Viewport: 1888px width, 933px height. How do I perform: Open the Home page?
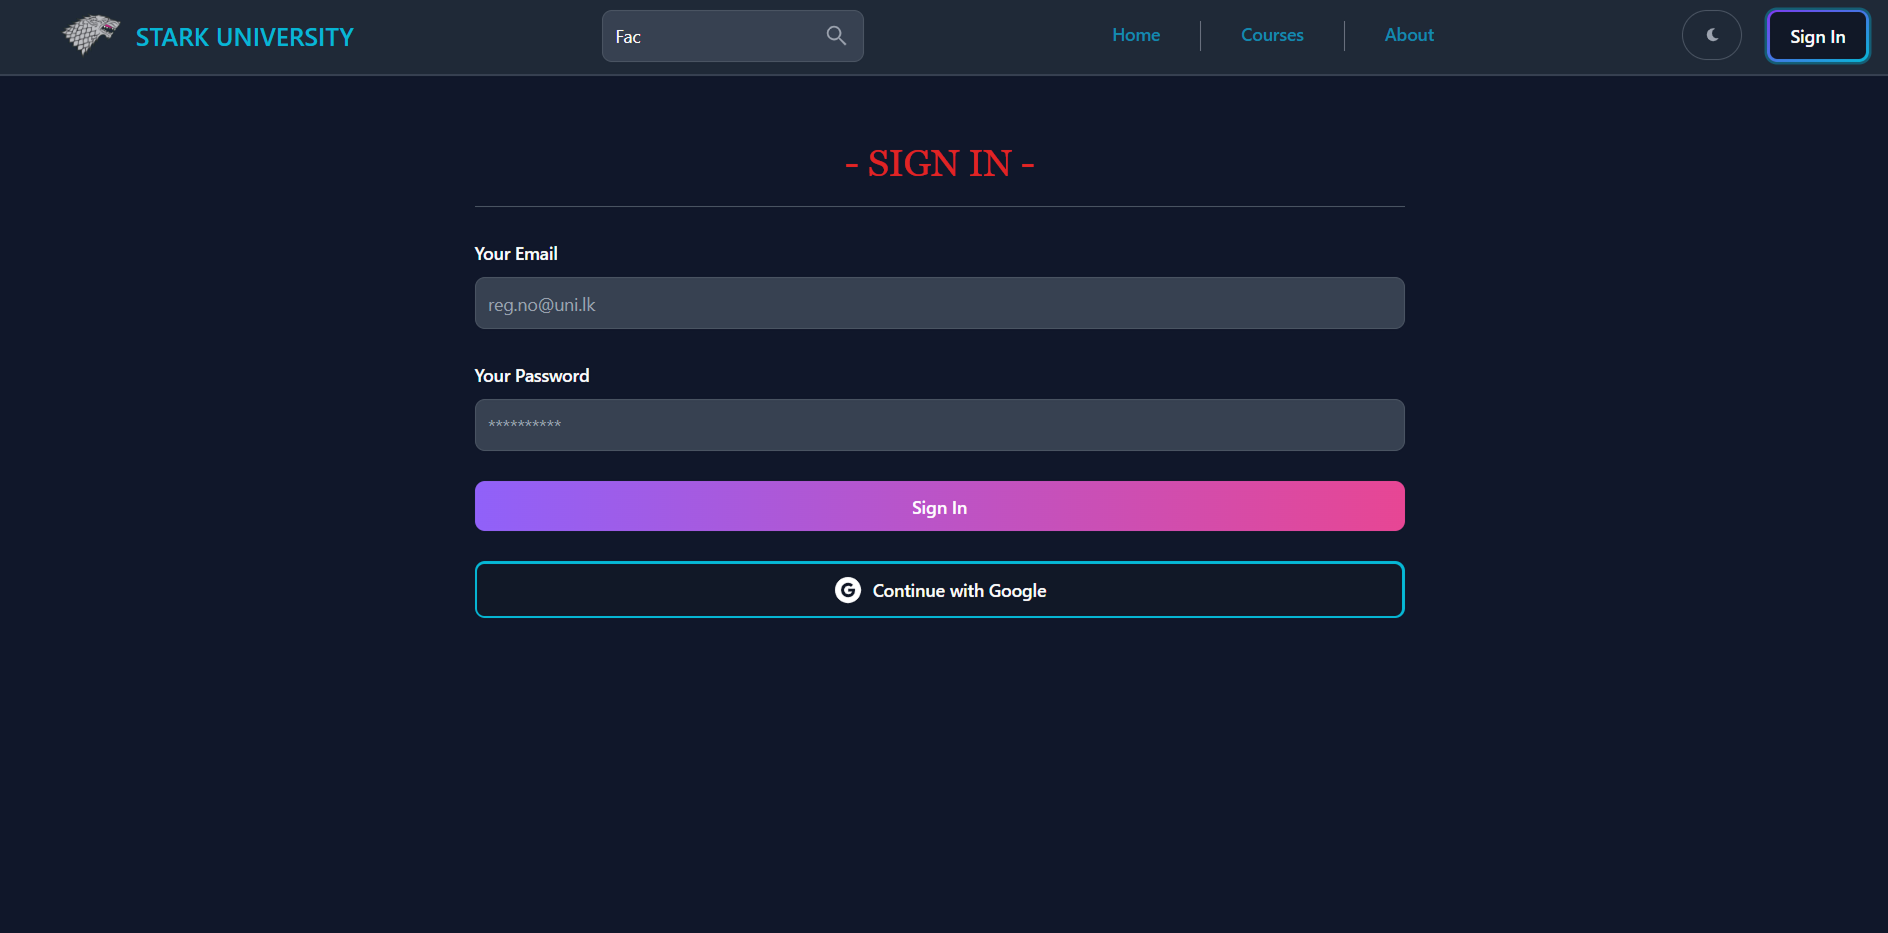click(x=1135, y=35)
